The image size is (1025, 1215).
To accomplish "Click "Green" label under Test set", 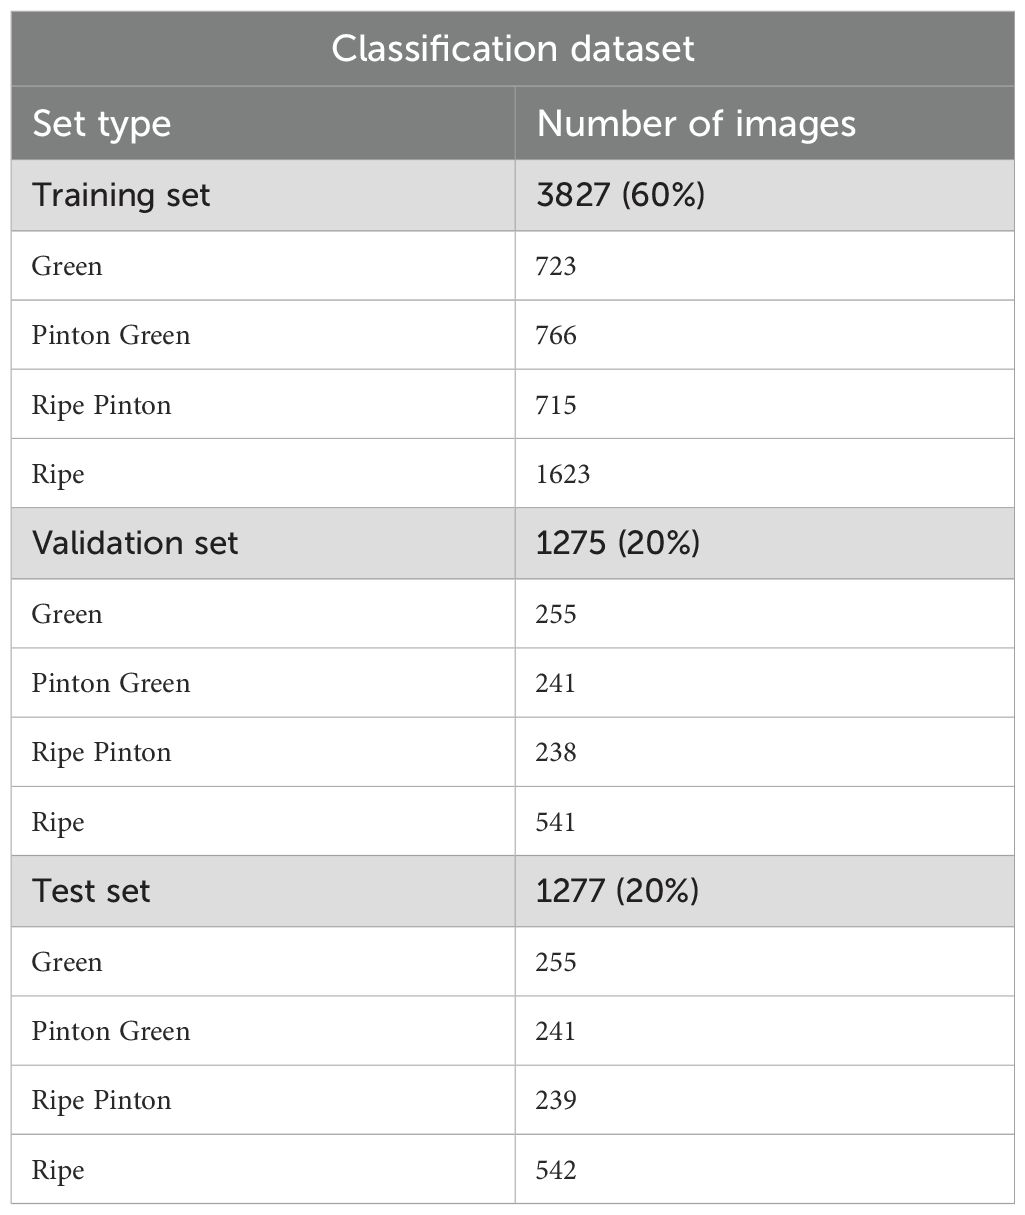I will pyautogui.click(x=67, y=962).
